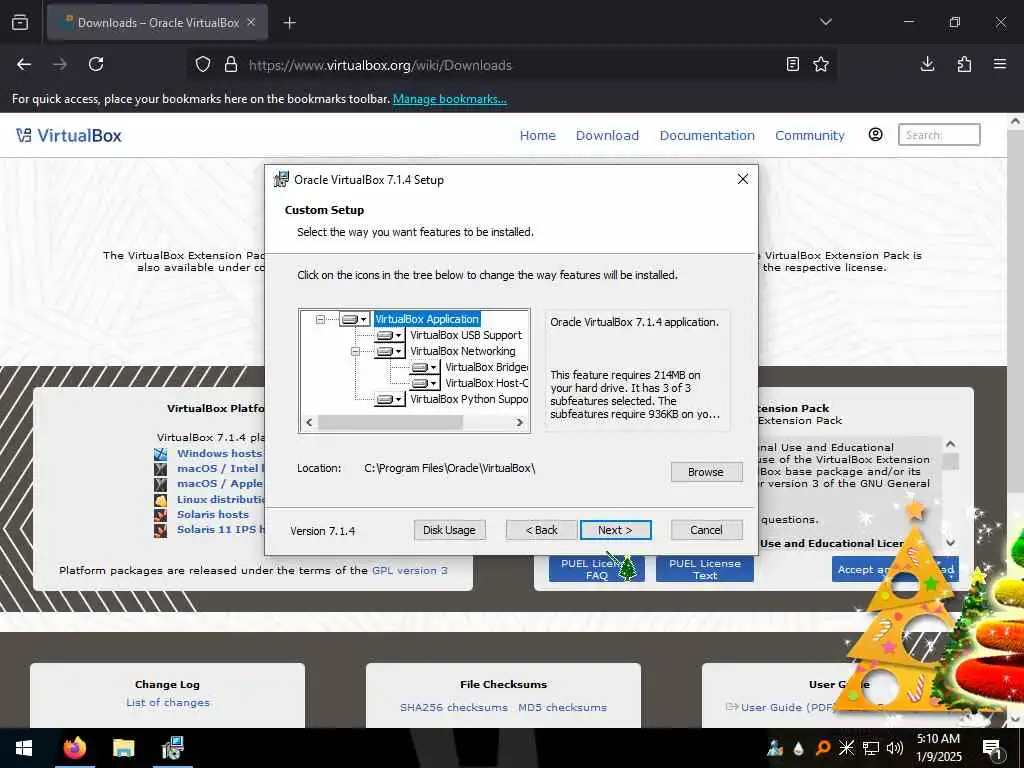Click the volume speaker tray icon
Image resolution: width=1024 pixels, height=768 pixels.
click(895, 748)
